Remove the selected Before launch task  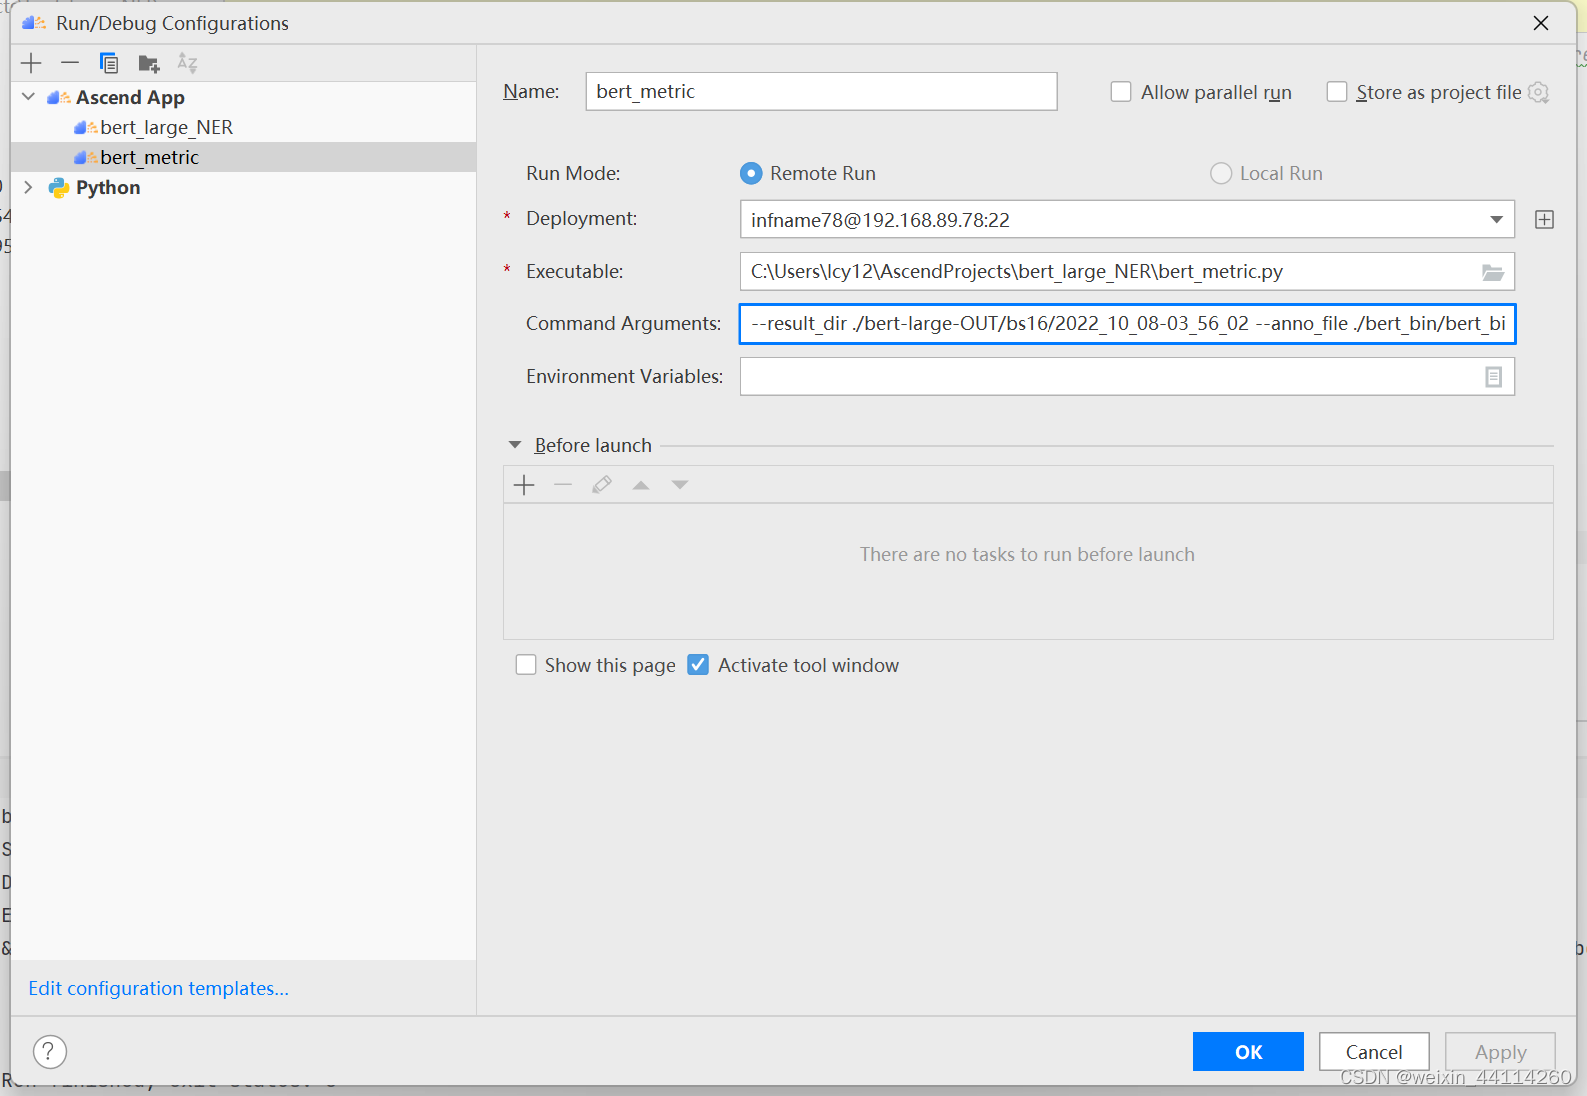tap(563, 485)
